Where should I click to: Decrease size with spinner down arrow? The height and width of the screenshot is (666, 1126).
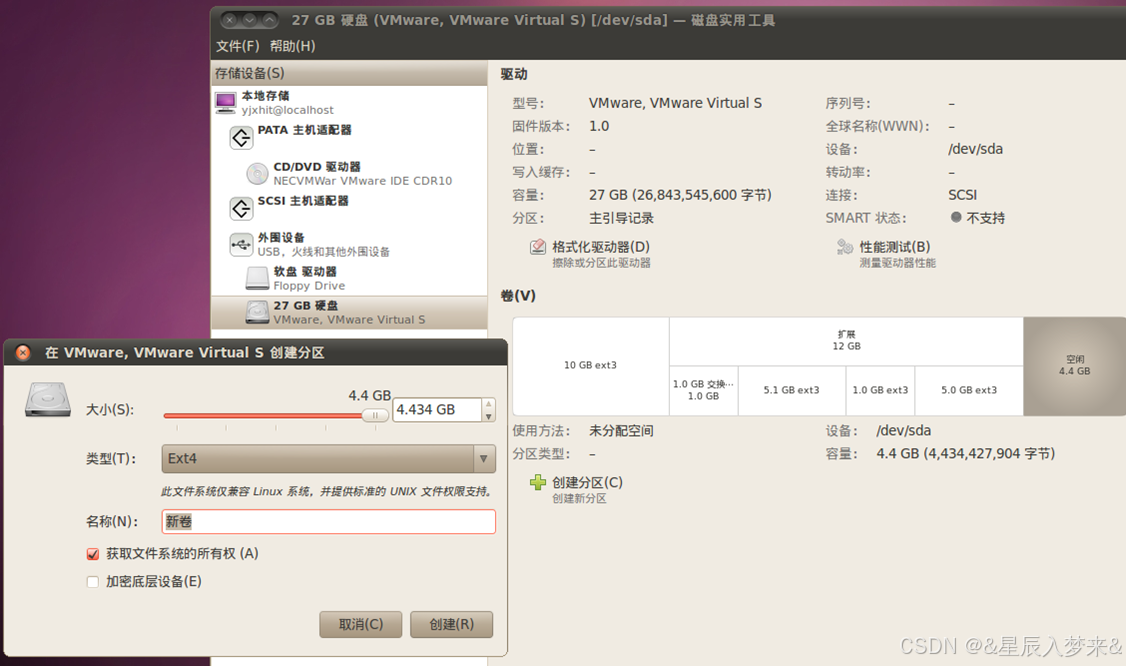[x=488, y=416]
